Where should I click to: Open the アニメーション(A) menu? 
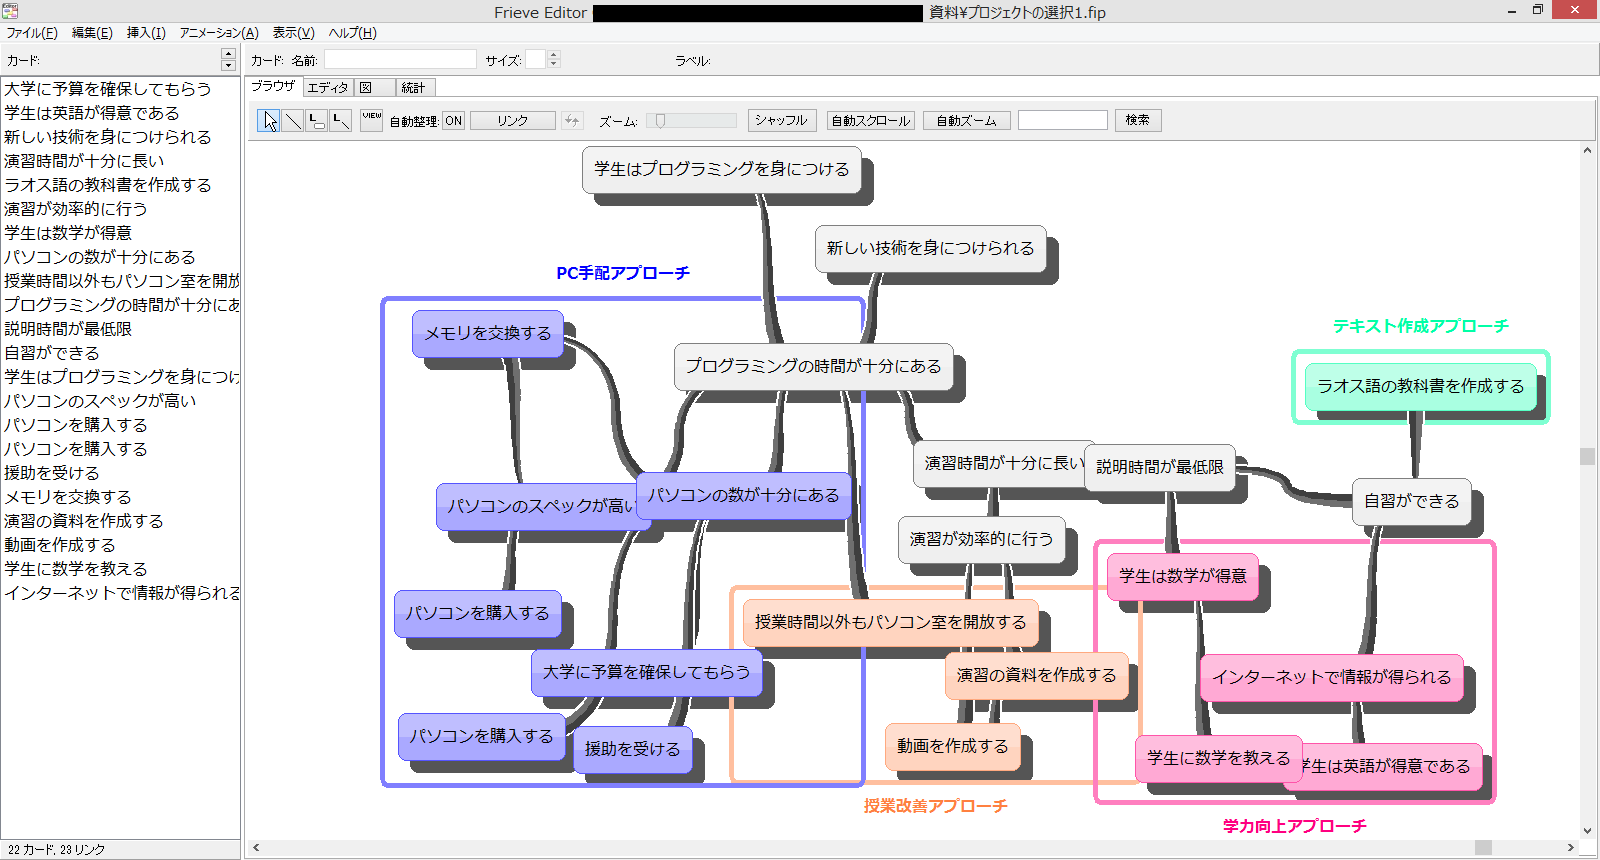(219, 33)
